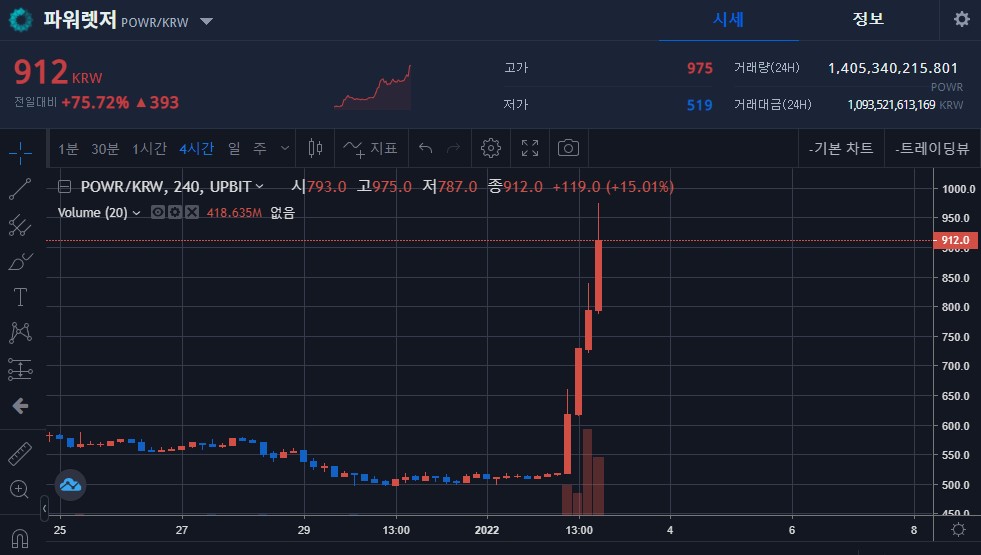The height and width of the screenshot is (555, 981).
Task: Click the Volume value 418.635M
Action: 234,213
